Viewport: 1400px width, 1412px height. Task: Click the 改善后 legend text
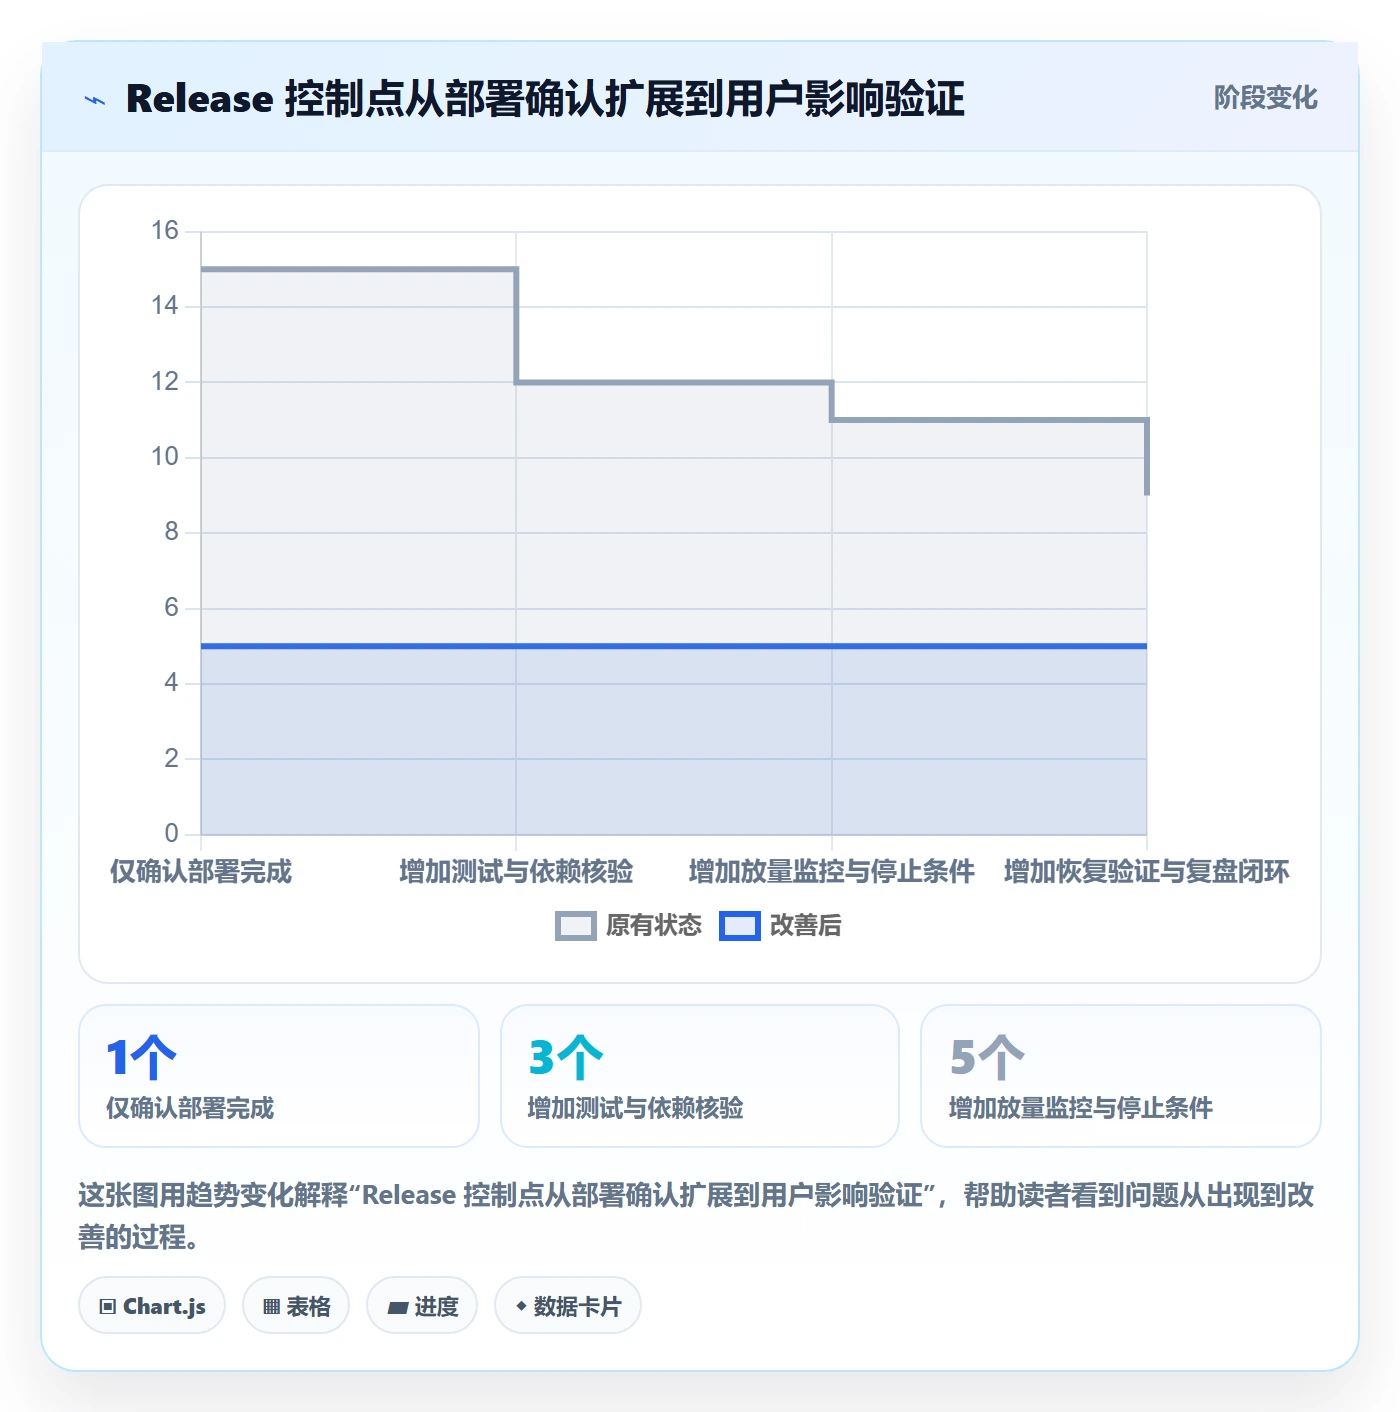pyautogui.click(x=805, y=926)
